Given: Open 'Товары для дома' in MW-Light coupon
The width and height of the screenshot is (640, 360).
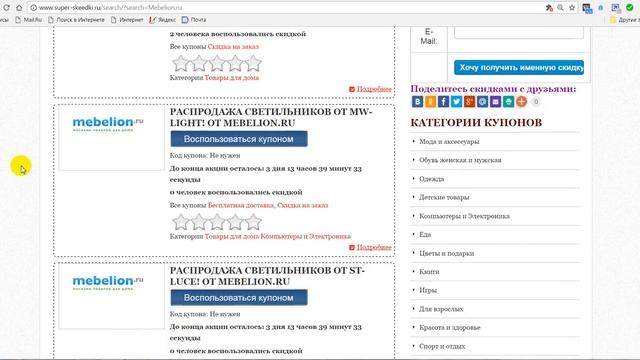Looking at the screenshot, I should pyautogui.click(x=231, y=236).
